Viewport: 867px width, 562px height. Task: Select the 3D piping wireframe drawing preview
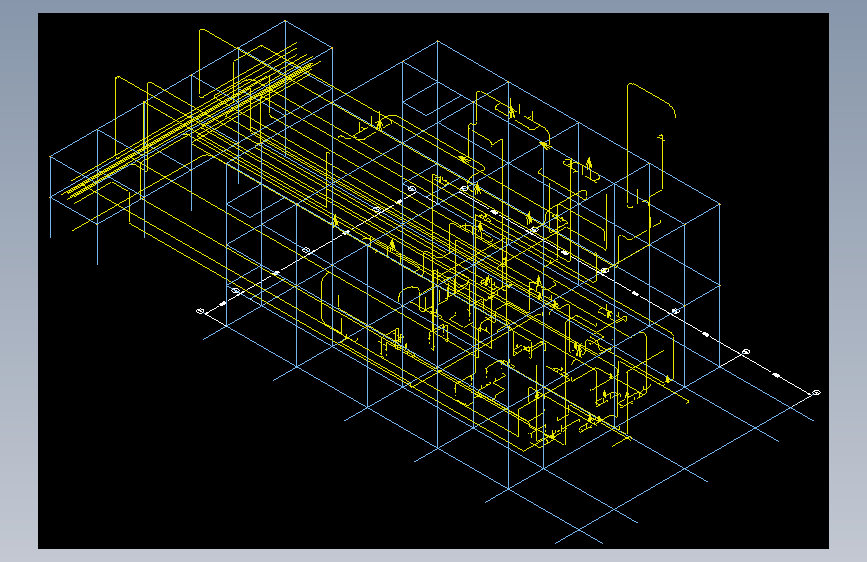click(x=433, y=281)
